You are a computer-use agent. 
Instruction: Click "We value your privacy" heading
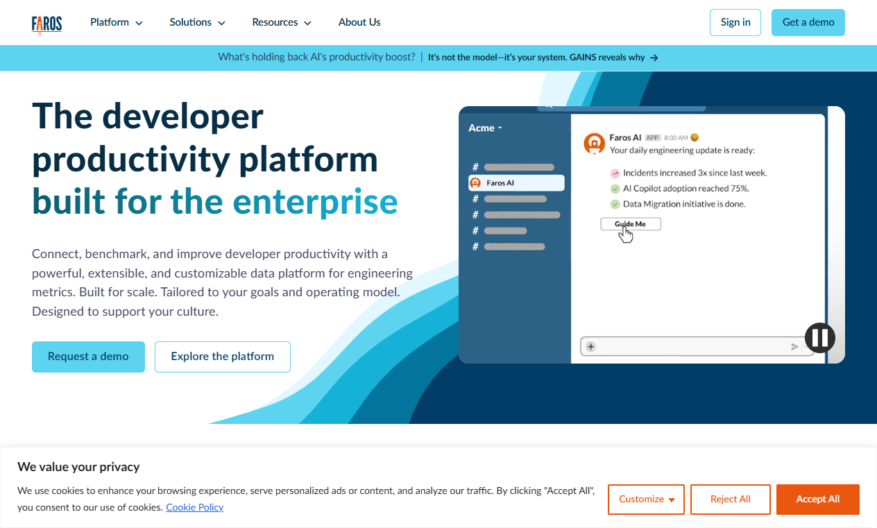click(78, 466)
